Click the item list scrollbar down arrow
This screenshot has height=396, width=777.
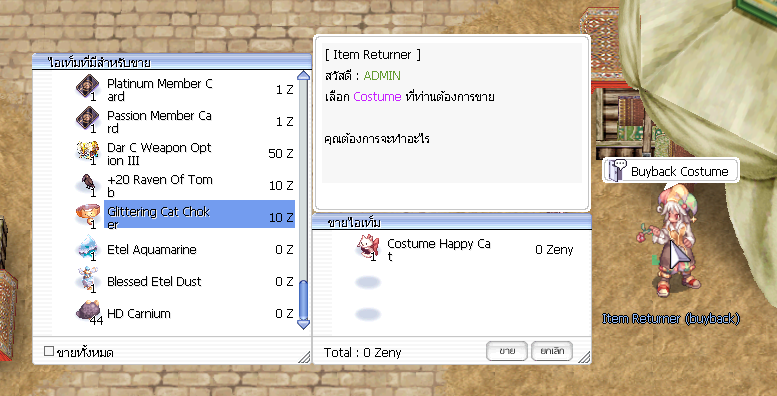pos(303,324)
